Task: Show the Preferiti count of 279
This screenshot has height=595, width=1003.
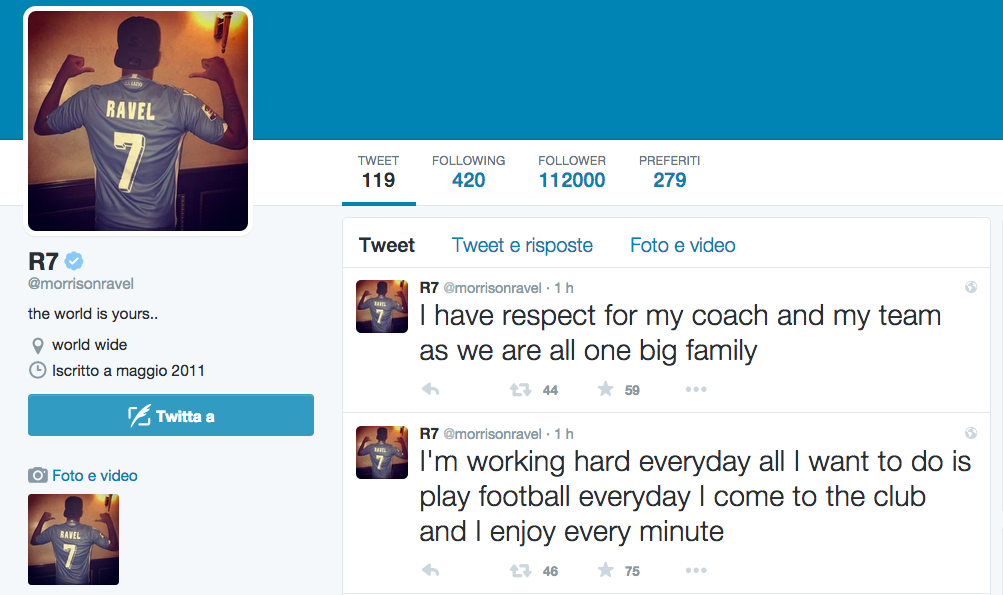Action: (x=669, y=172)
